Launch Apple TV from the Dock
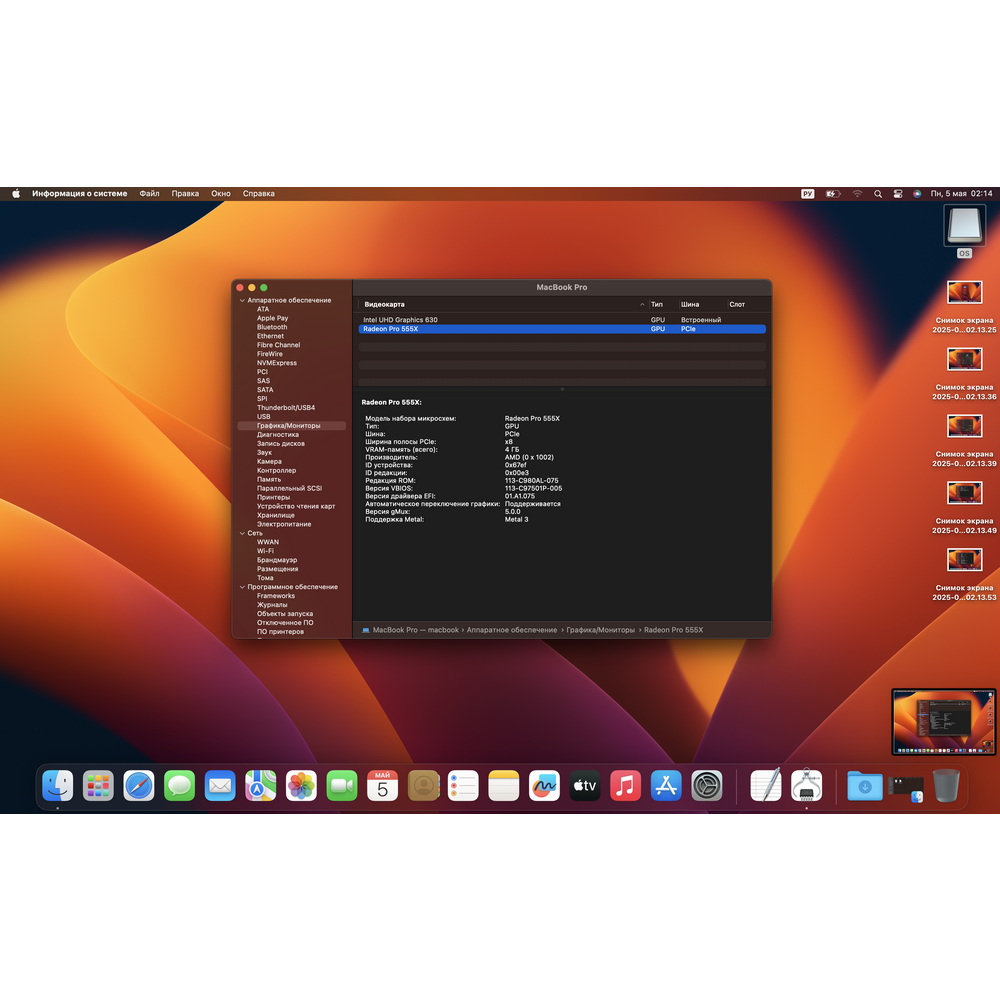The width and height of the screenshot is (1000, 1000). pos(585,786)
